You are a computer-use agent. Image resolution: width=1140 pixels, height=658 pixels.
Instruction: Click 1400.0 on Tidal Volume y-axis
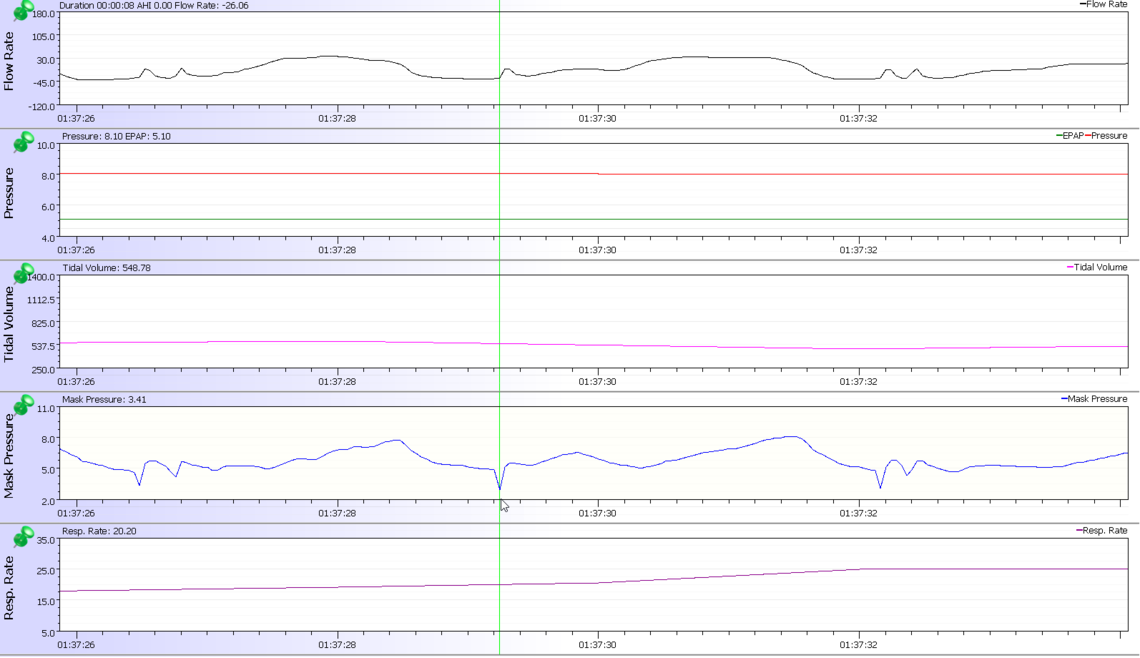(x=42, y=277)
